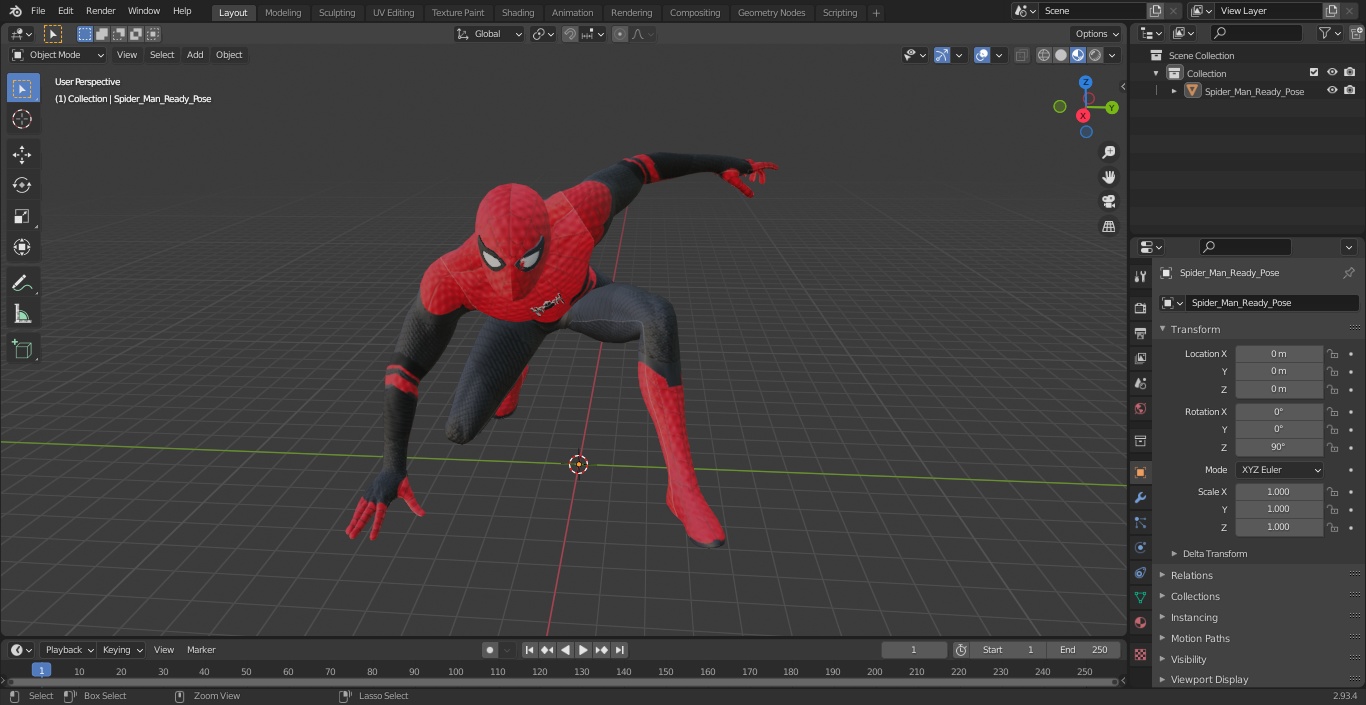The image size is (1366, 705).
Task: Switch to the Sculpting workspace tab
Action: click(x=337, y=12)
